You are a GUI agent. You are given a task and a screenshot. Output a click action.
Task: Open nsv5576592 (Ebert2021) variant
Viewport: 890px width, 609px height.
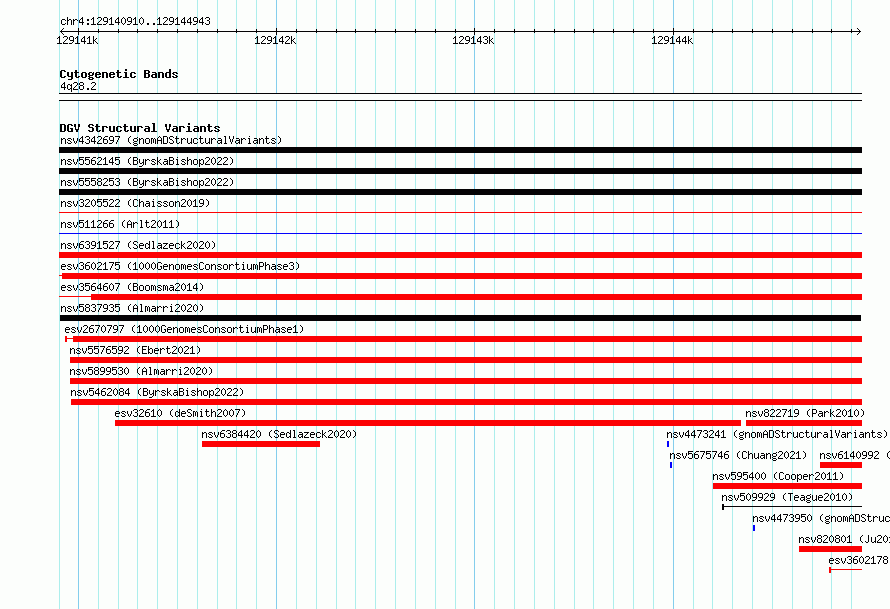[135, 350]
